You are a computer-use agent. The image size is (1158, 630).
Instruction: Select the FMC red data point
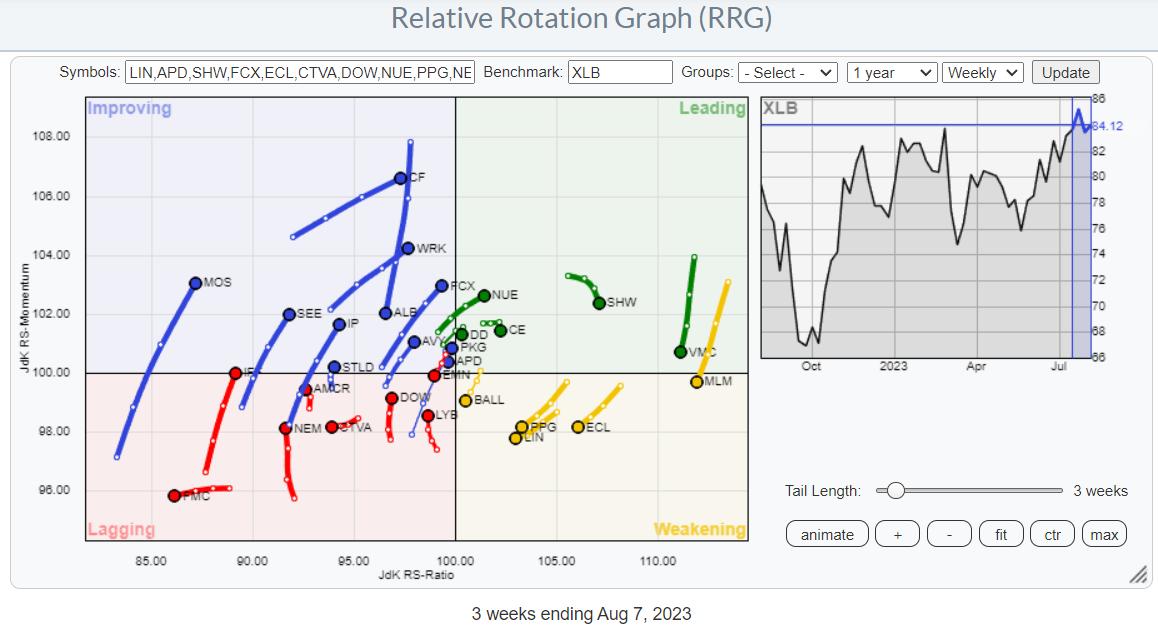174,496
